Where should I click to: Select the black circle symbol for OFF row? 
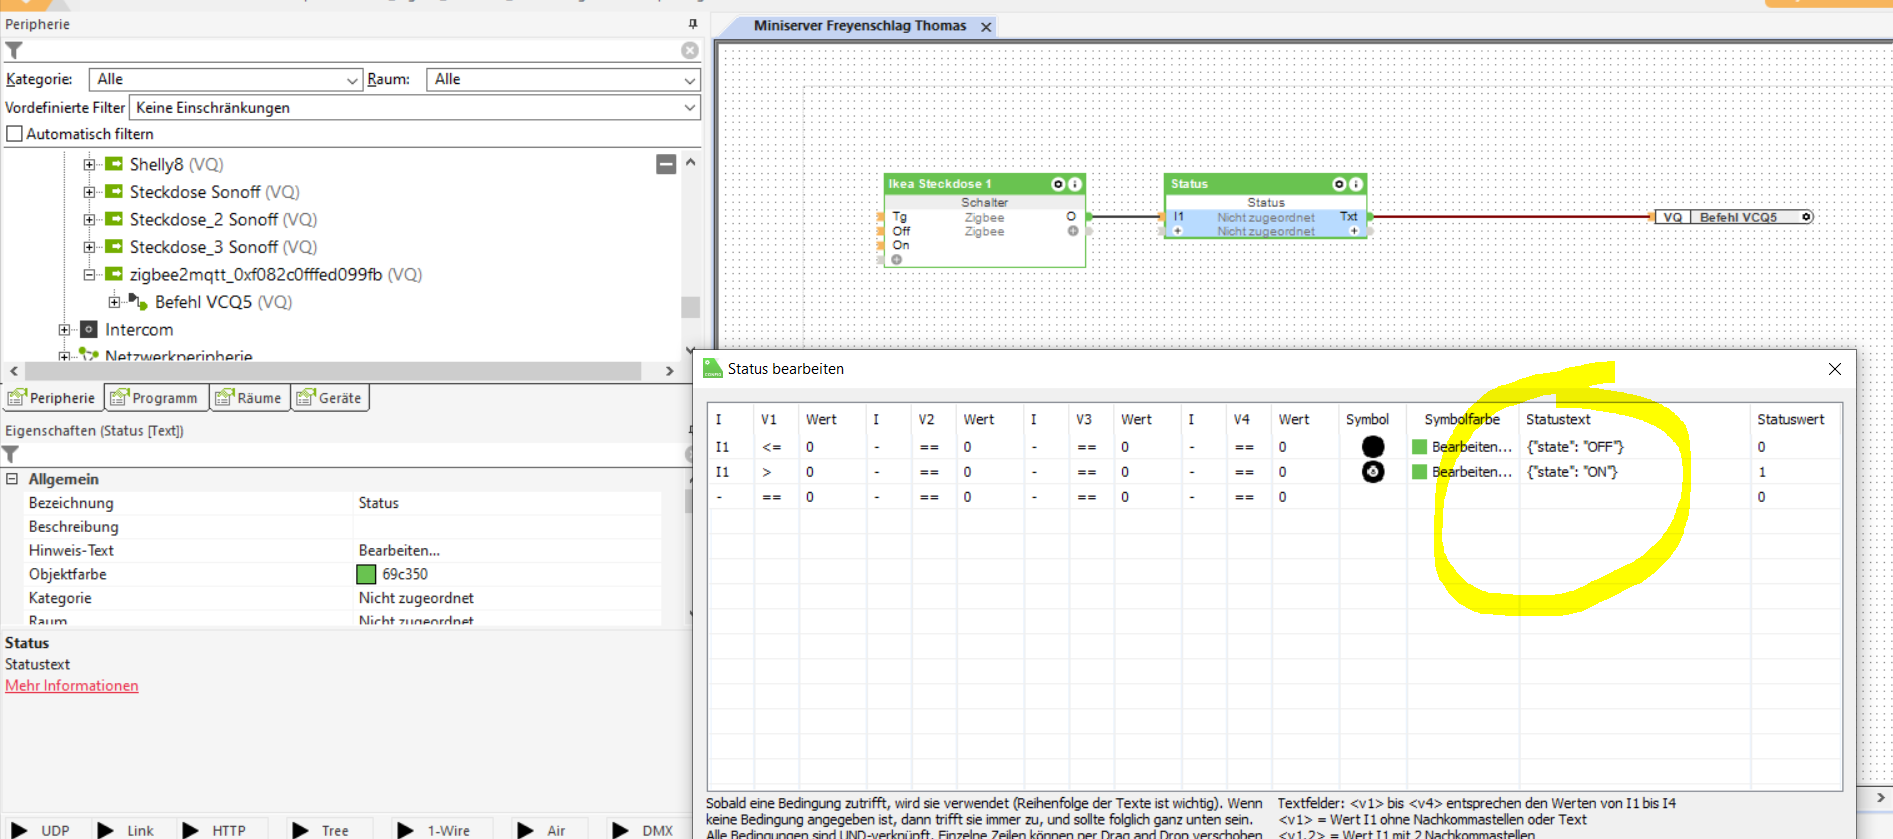[x=1373, y=447]
